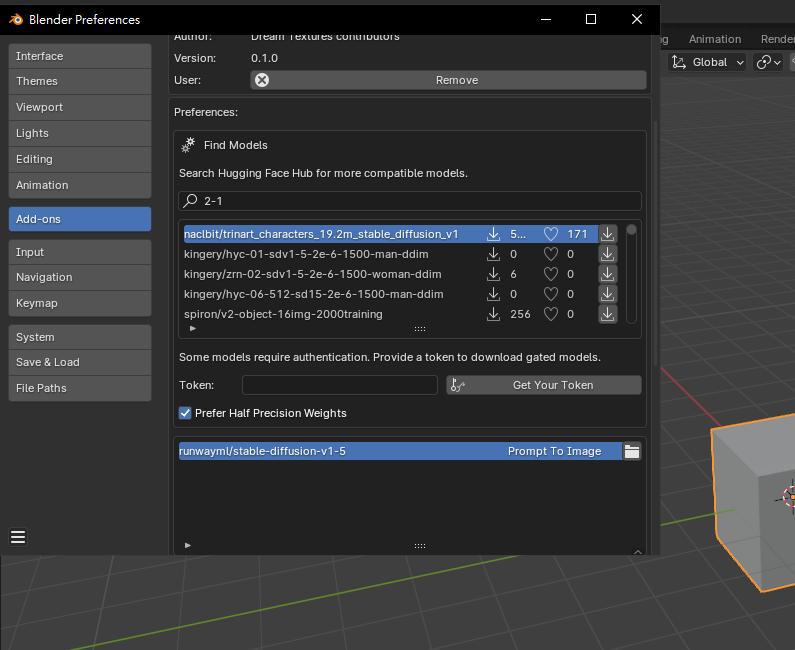Image resolution: width=795 pixels, height=650 pixels.
Task: Click downloads count icon for kingery/hyc-01 model
Action: click(493, 254)
